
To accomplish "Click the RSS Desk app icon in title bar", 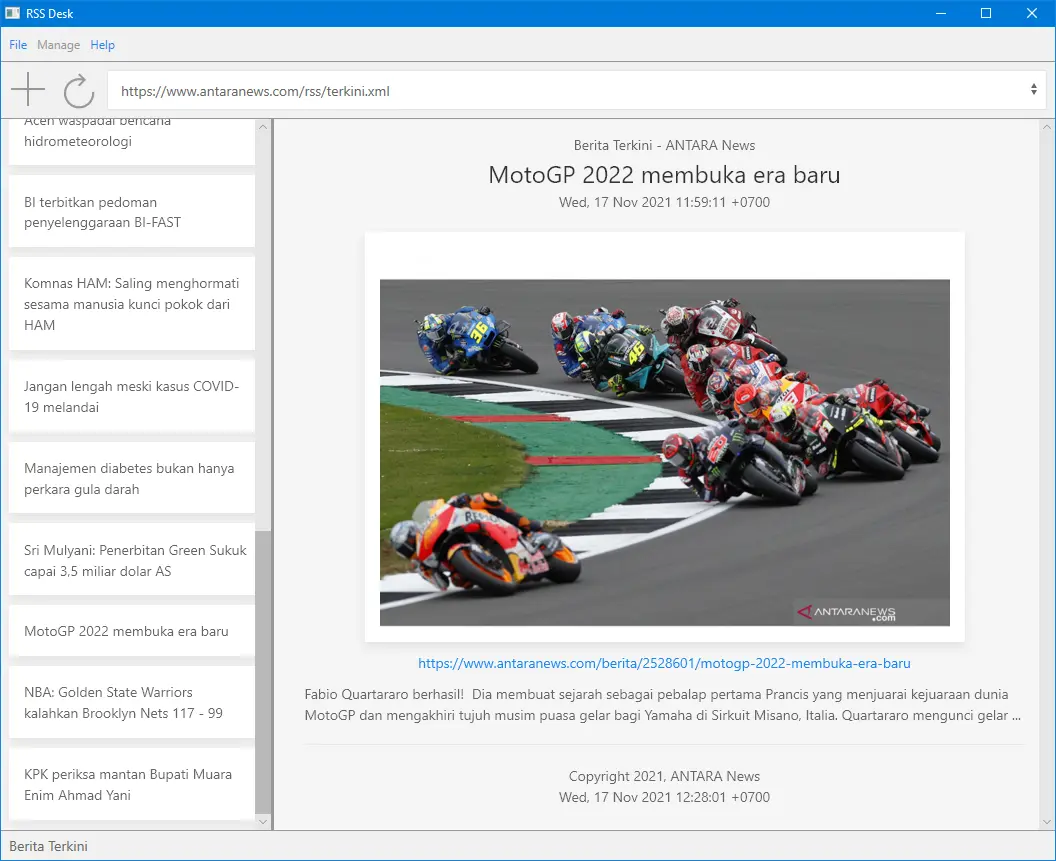I will click(13, 13).
